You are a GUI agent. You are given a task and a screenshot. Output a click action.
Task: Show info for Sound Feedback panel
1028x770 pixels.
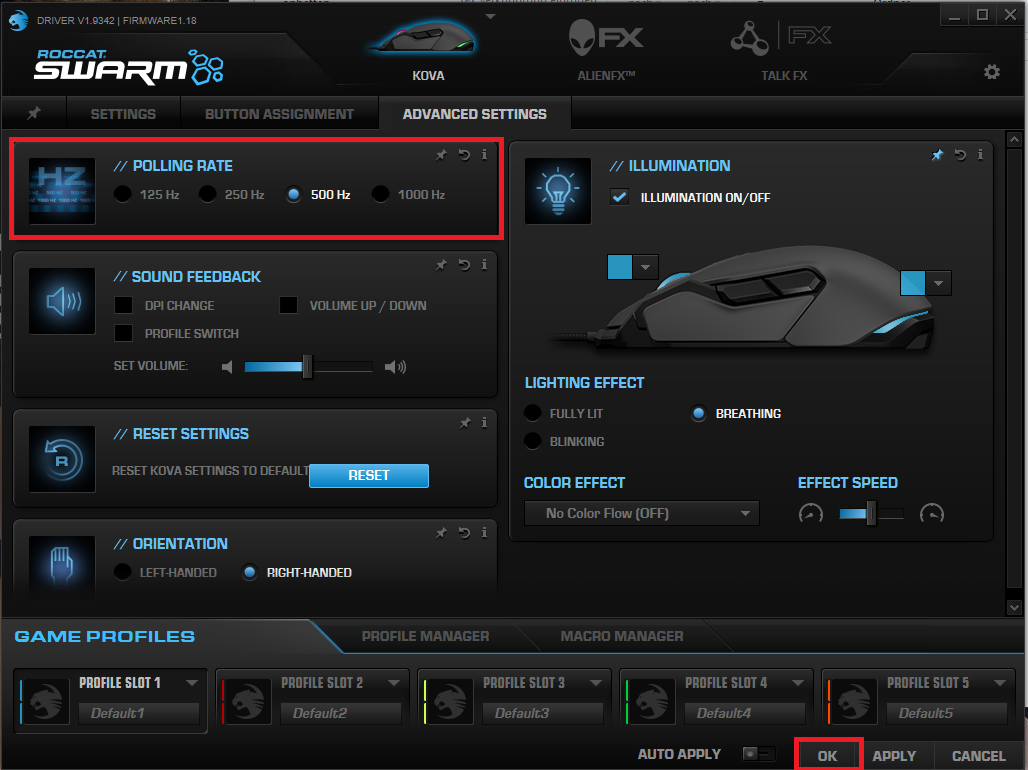[x=484, y=264]
